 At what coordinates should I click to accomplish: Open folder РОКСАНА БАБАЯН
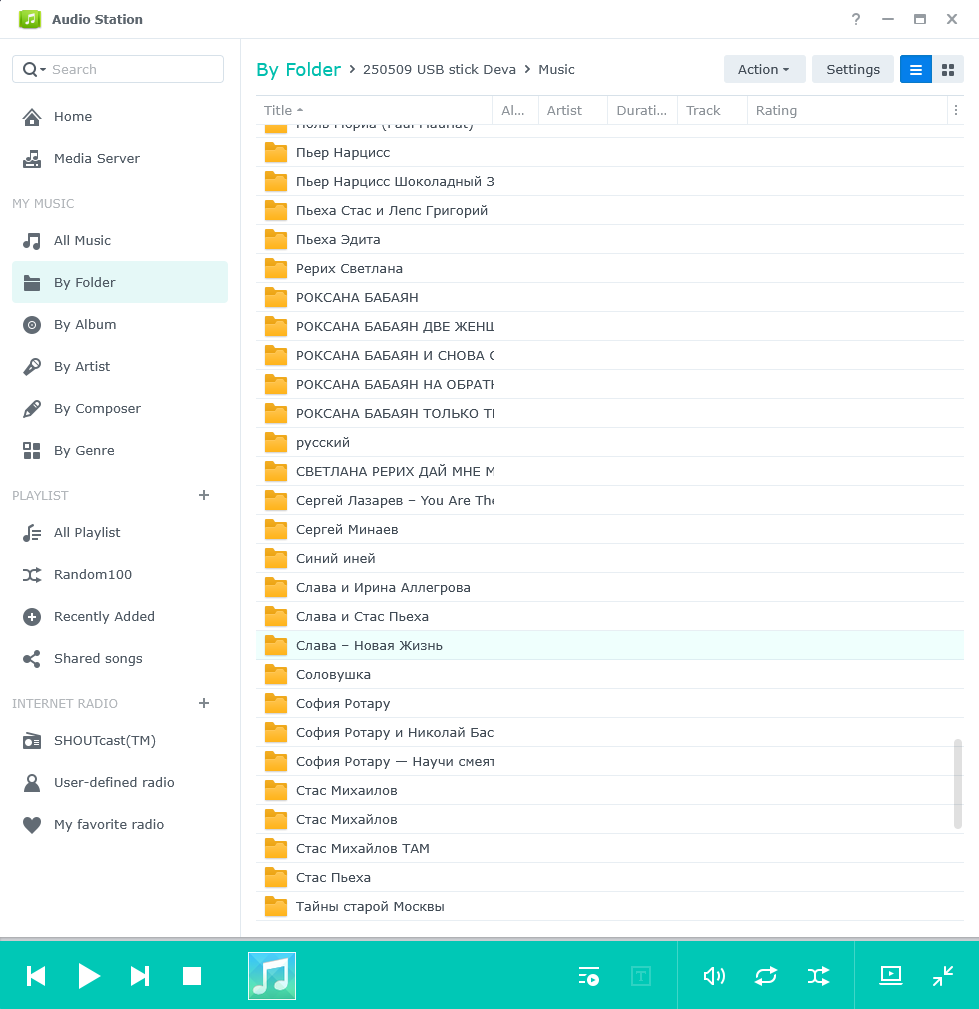pyautogui.click(x=610, y=297)
